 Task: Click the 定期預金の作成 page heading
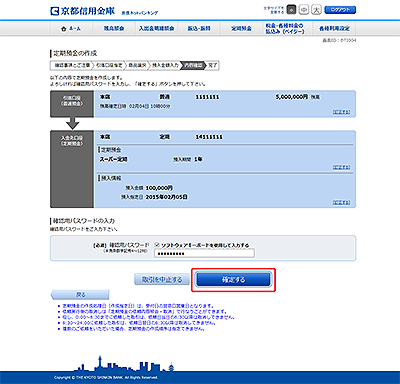pos(75,53)
